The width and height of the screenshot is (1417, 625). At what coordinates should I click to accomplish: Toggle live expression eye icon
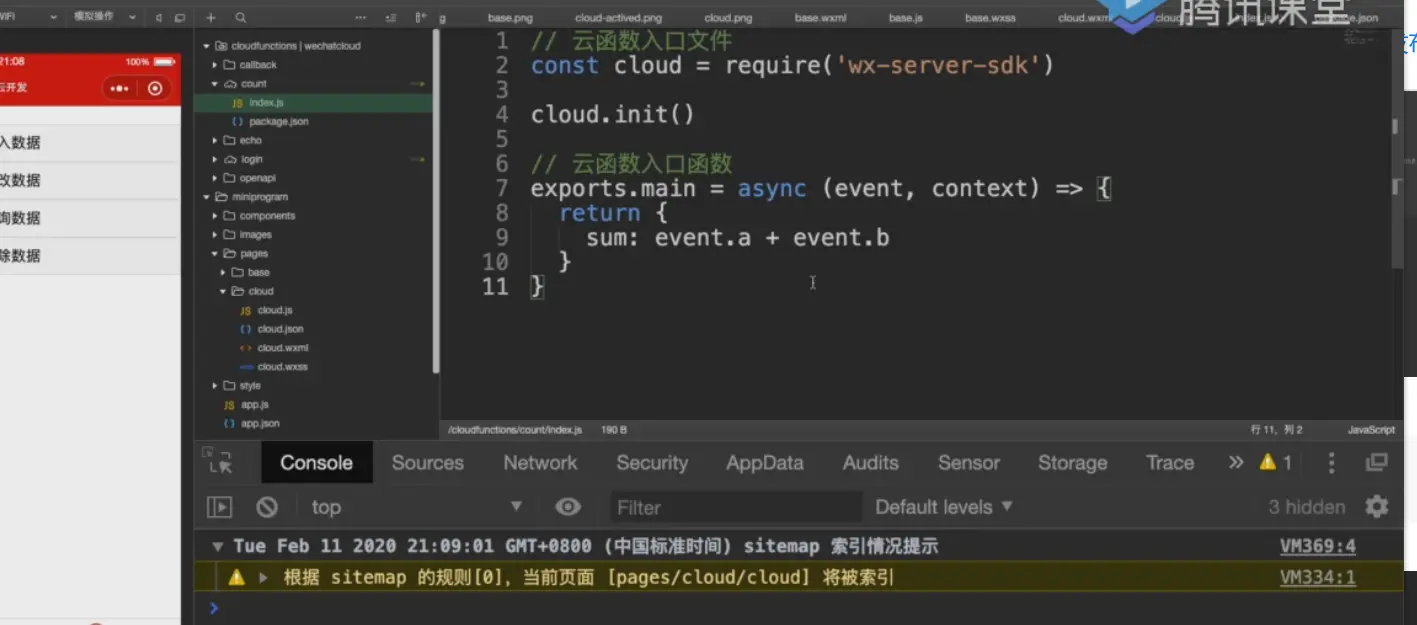(568, 507)
